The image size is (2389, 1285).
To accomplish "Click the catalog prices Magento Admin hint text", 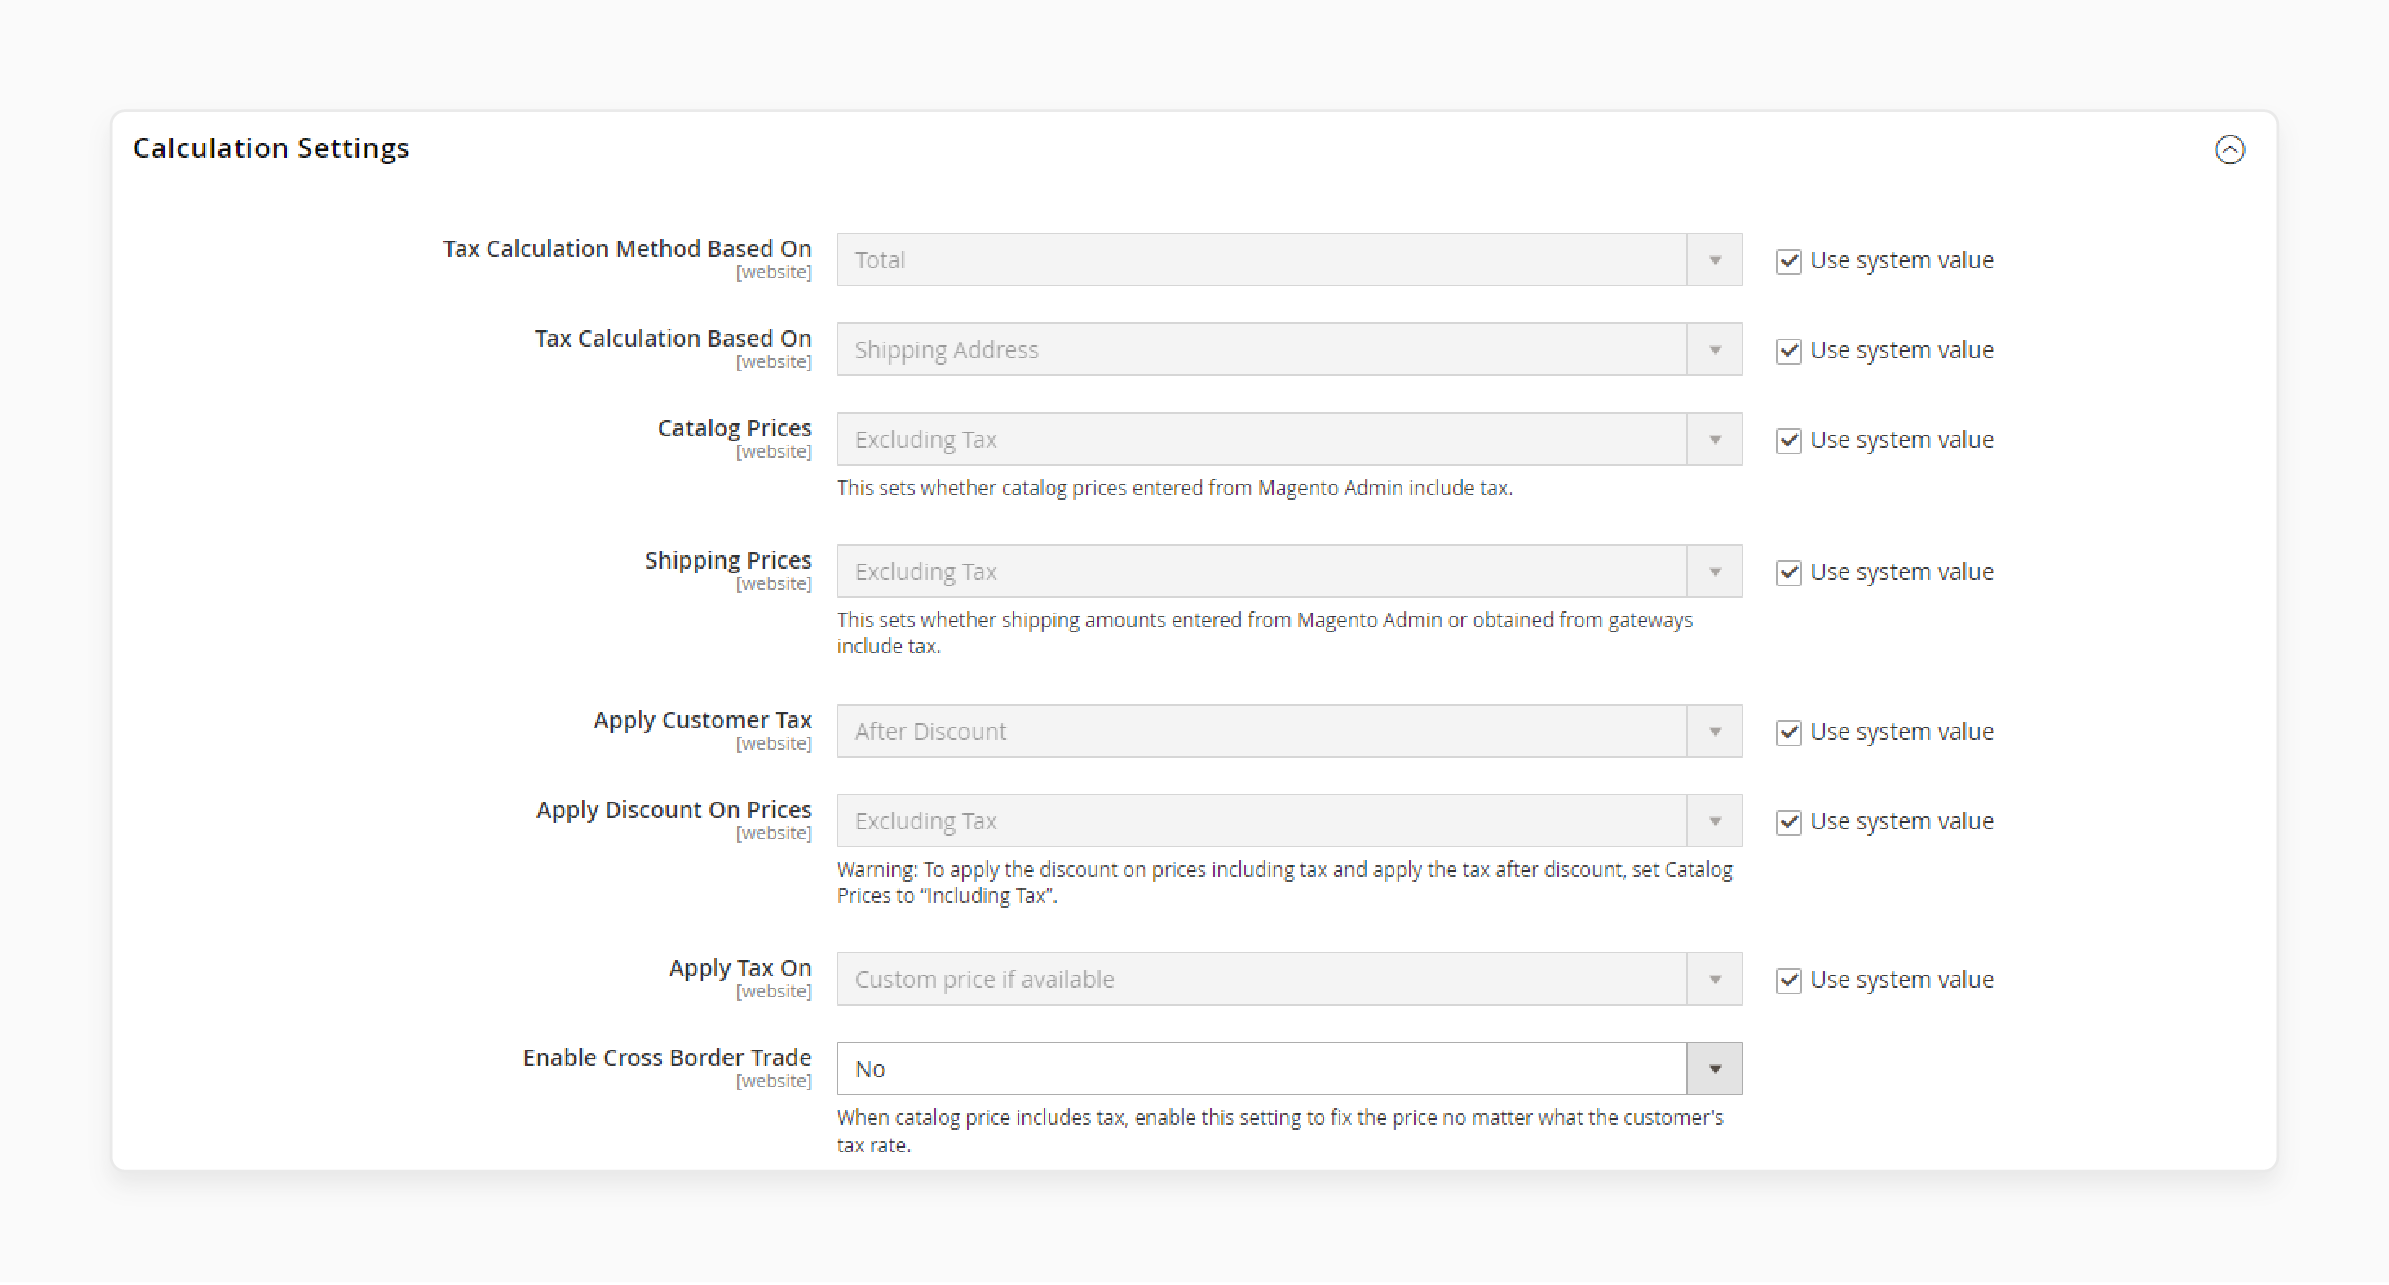I will pyautogui.click(x=1175, y=488).
